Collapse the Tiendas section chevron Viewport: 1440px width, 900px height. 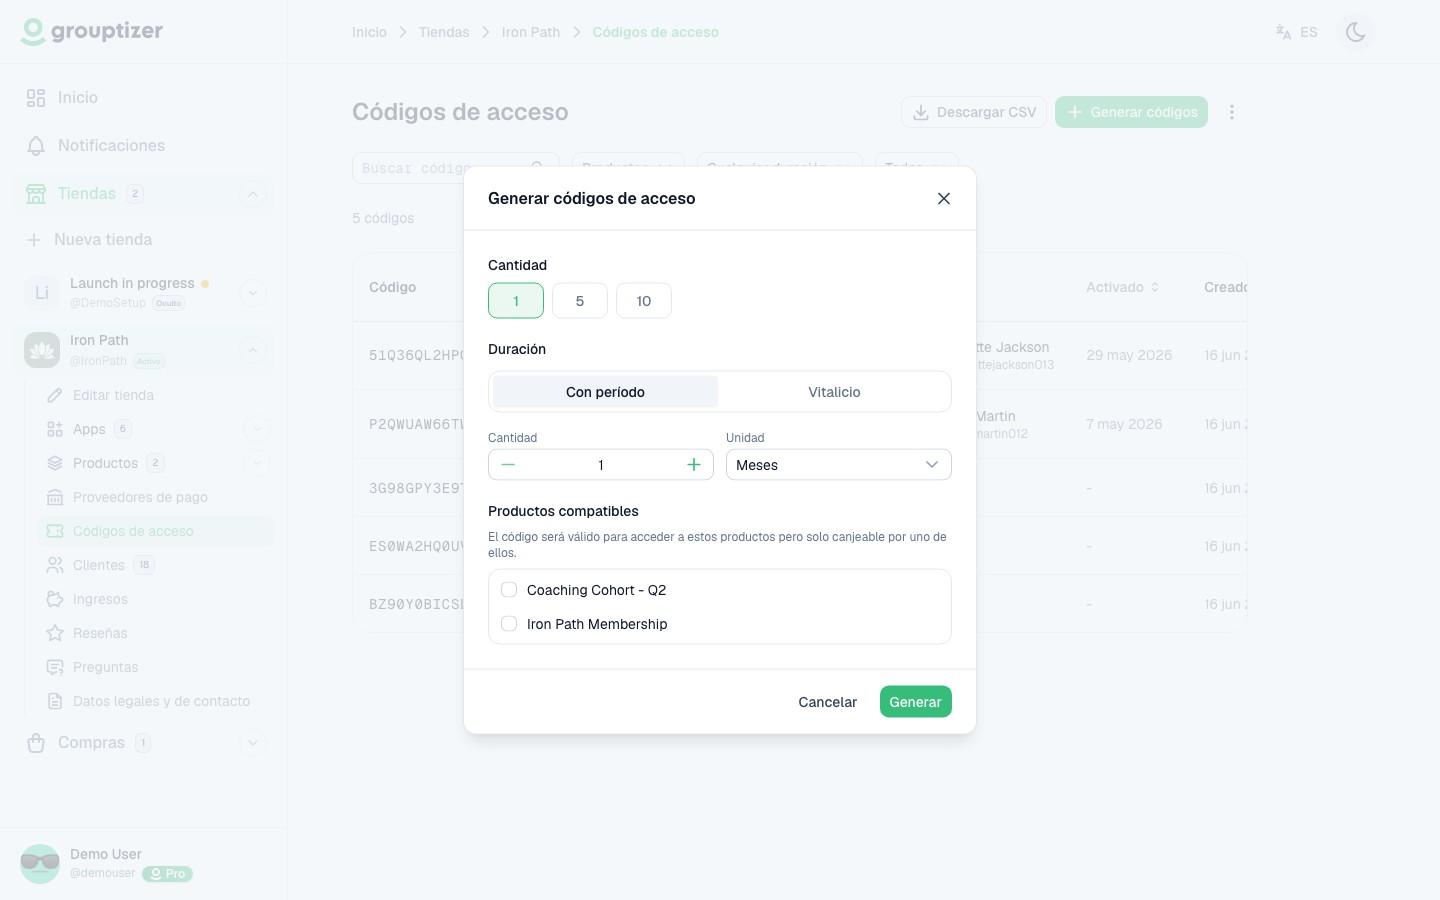tap(253, 194)
